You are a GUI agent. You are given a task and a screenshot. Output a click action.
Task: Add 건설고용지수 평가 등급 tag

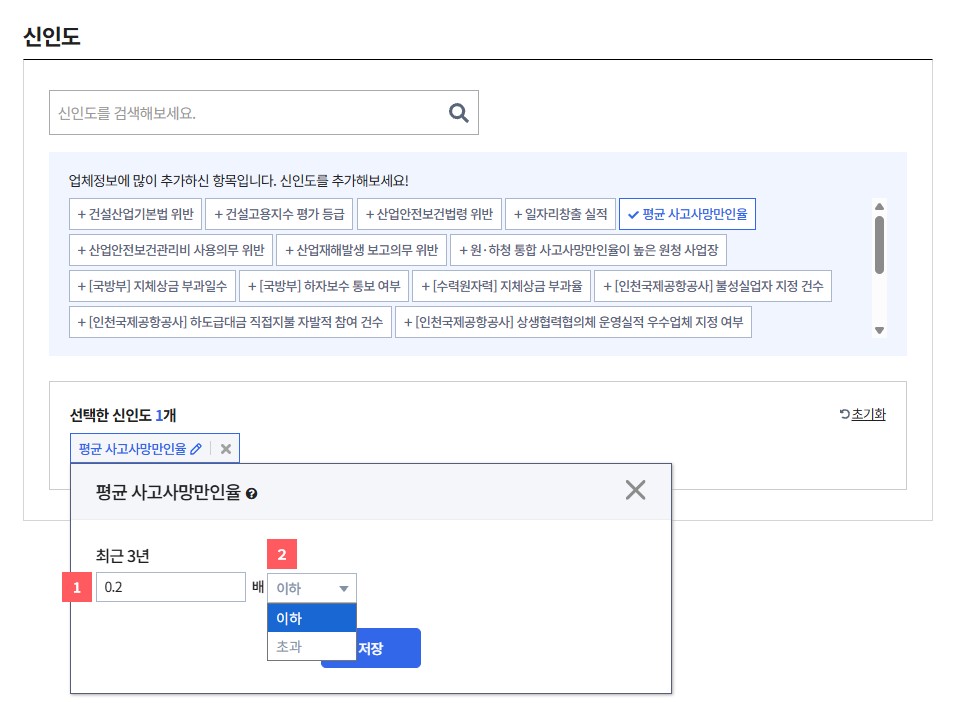(x=279, y=214)
